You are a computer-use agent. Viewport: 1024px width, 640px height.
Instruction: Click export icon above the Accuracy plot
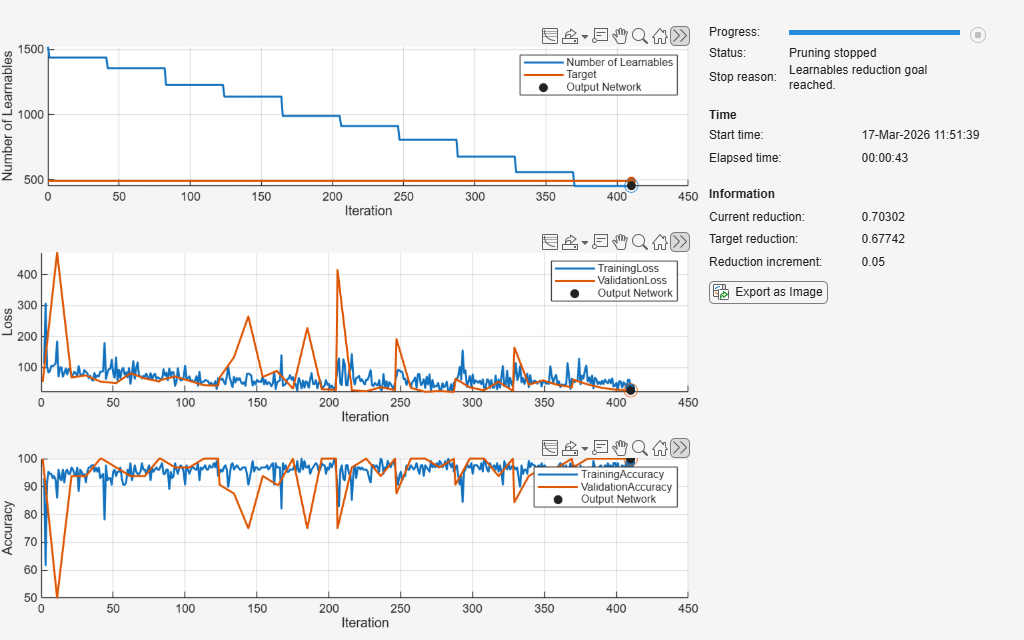point(570,448)
